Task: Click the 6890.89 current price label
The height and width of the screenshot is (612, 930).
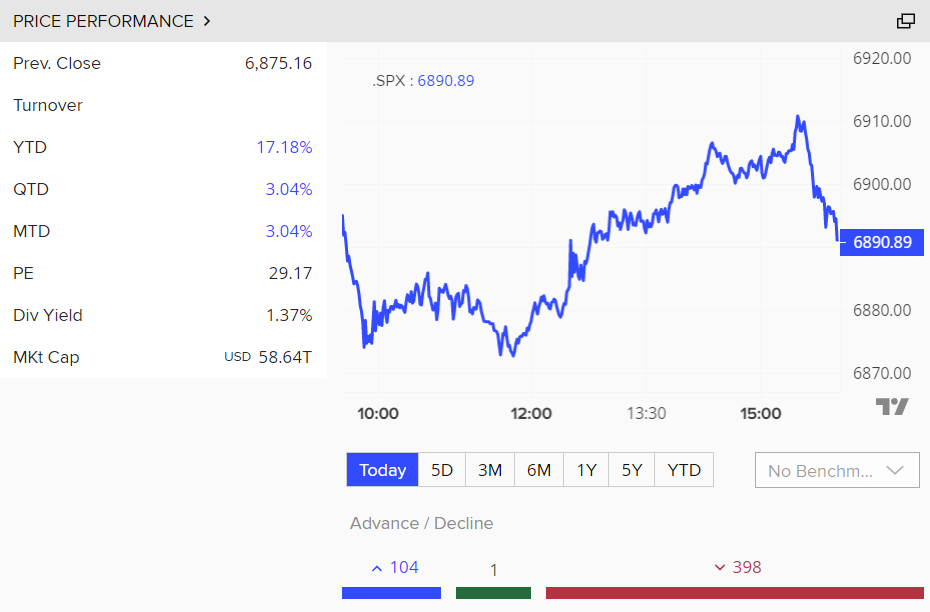Action: point(882,242)
